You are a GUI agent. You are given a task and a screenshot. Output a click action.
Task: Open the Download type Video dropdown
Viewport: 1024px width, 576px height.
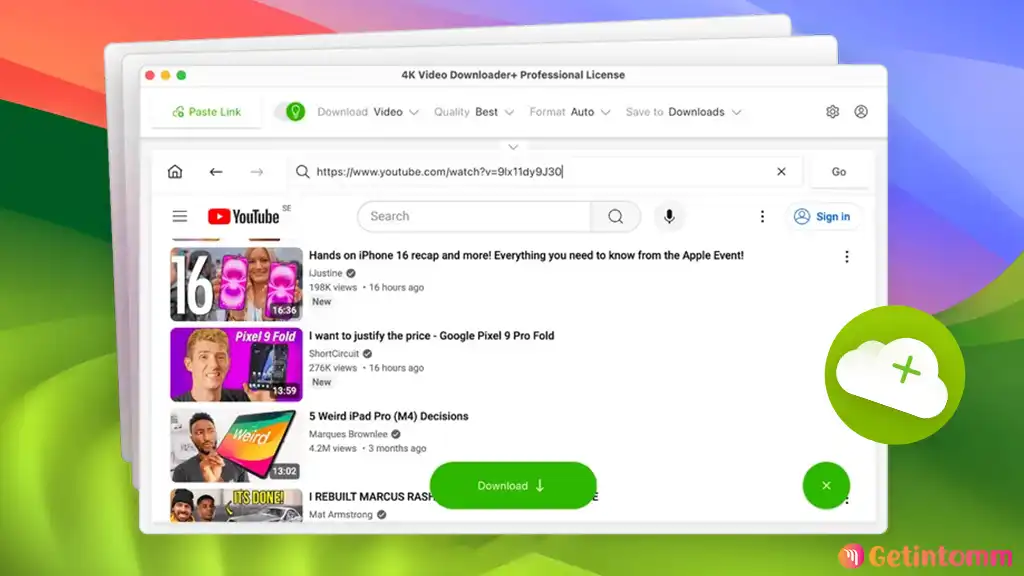point(368,112)
